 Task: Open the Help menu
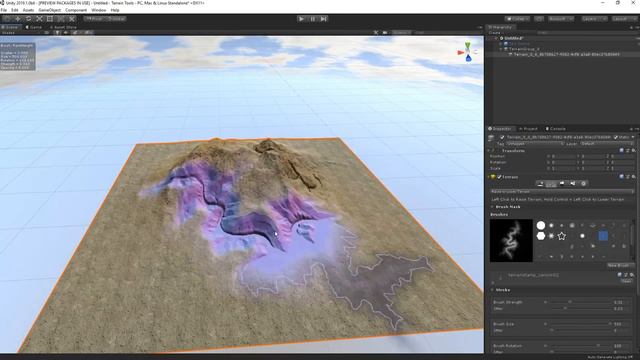pos(115,10)
